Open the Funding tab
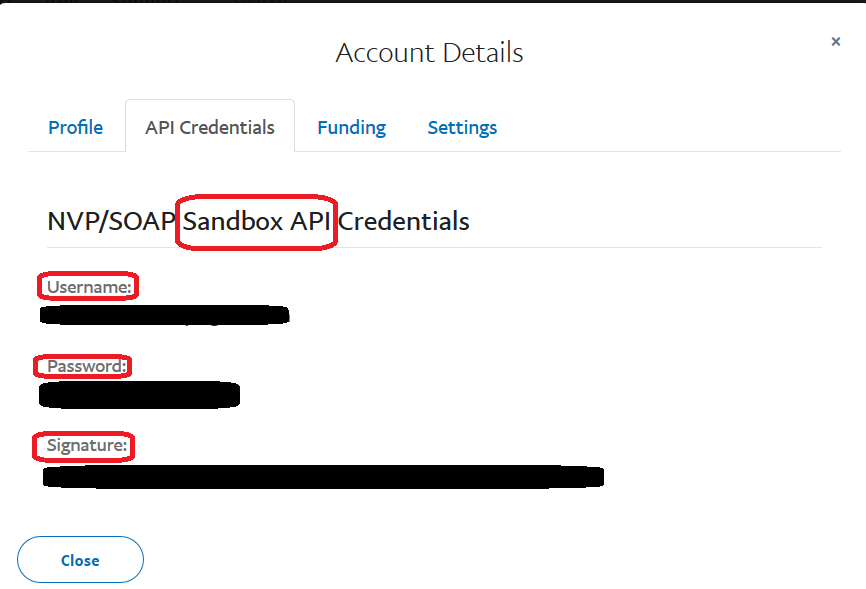The width and height of the screenshot is (866, 589). [x=351, y=127]
